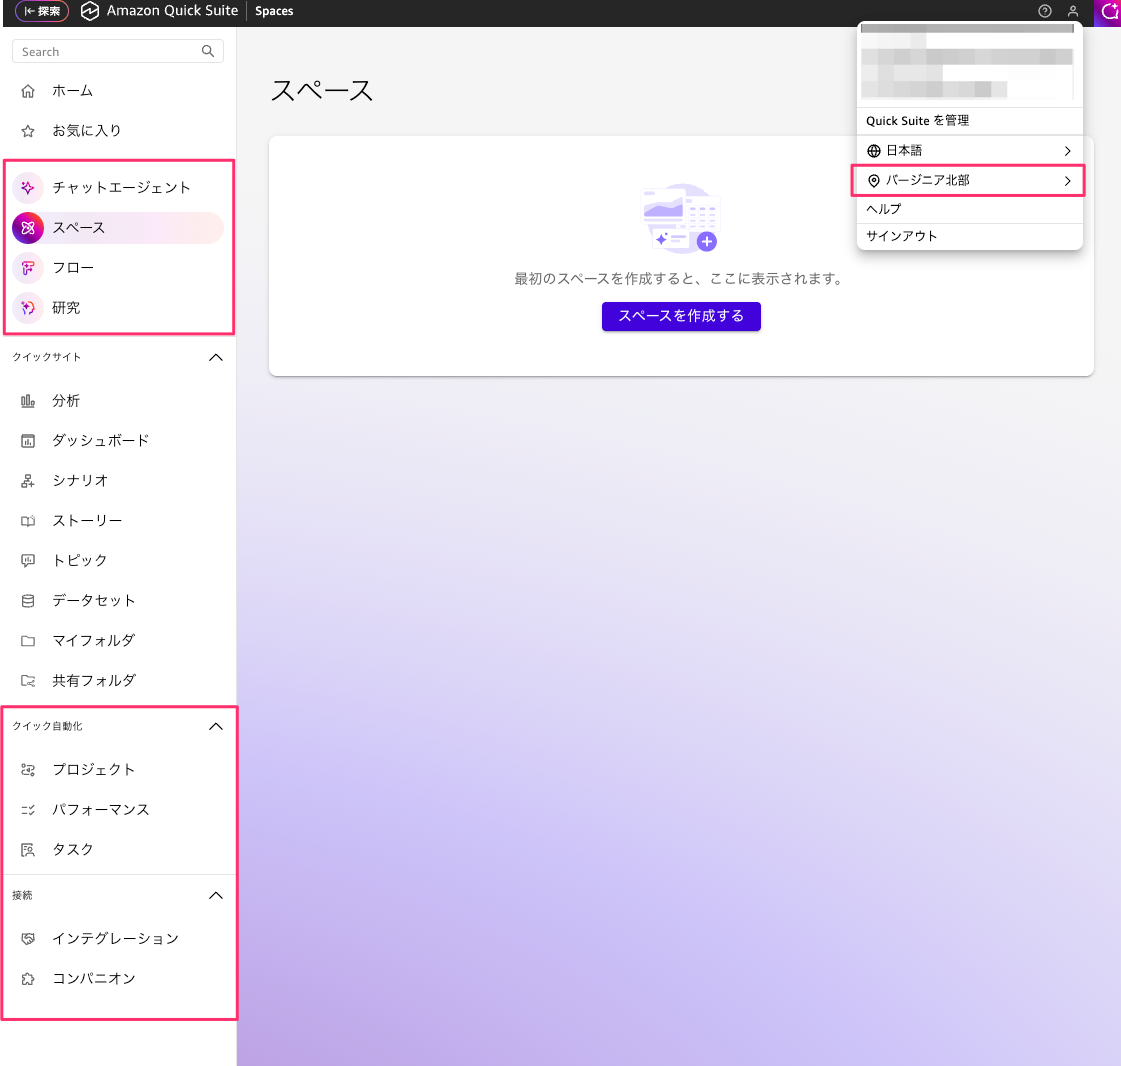This screenshot has height=1066, width=1121.
Task: Click the help question mark icon
Action: point(1045,12)
